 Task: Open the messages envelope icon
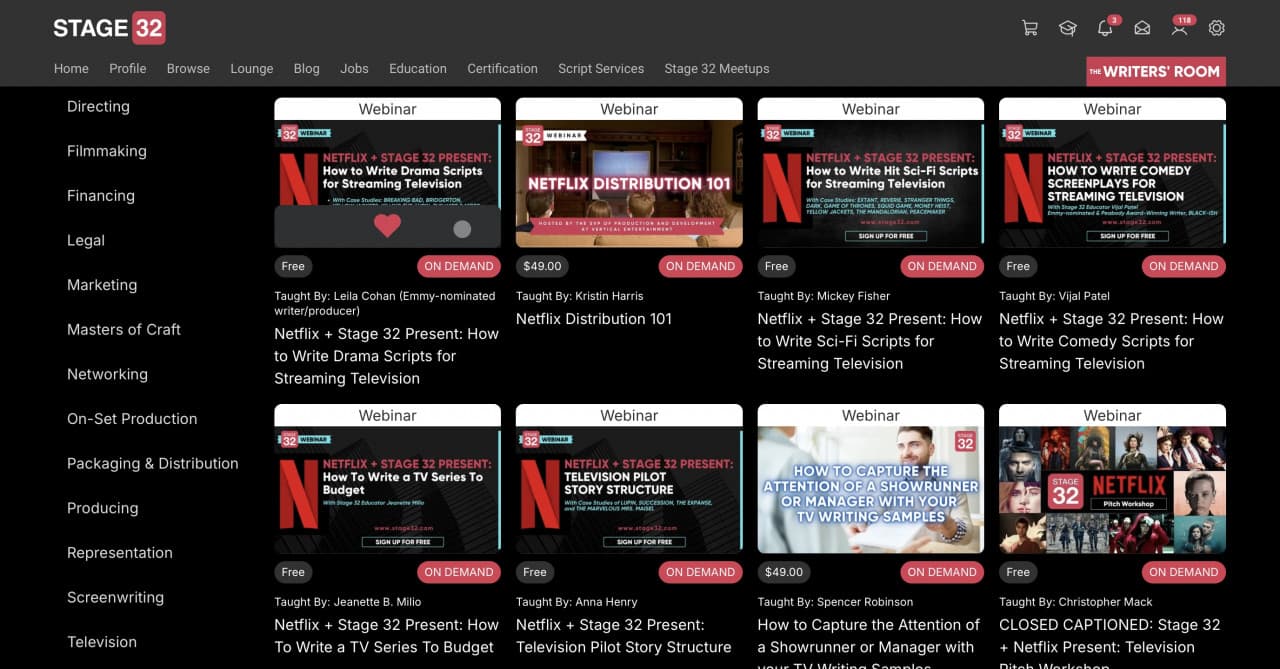pos(1142,28)
